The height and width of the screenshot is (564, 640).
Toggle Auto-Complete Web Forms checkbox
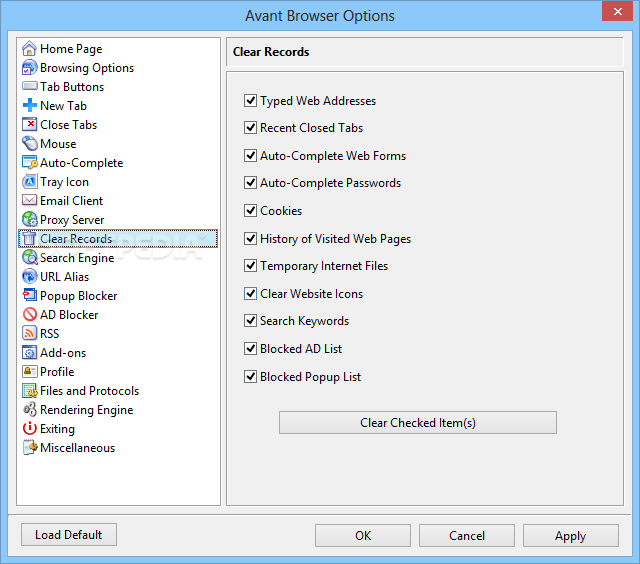250,155
